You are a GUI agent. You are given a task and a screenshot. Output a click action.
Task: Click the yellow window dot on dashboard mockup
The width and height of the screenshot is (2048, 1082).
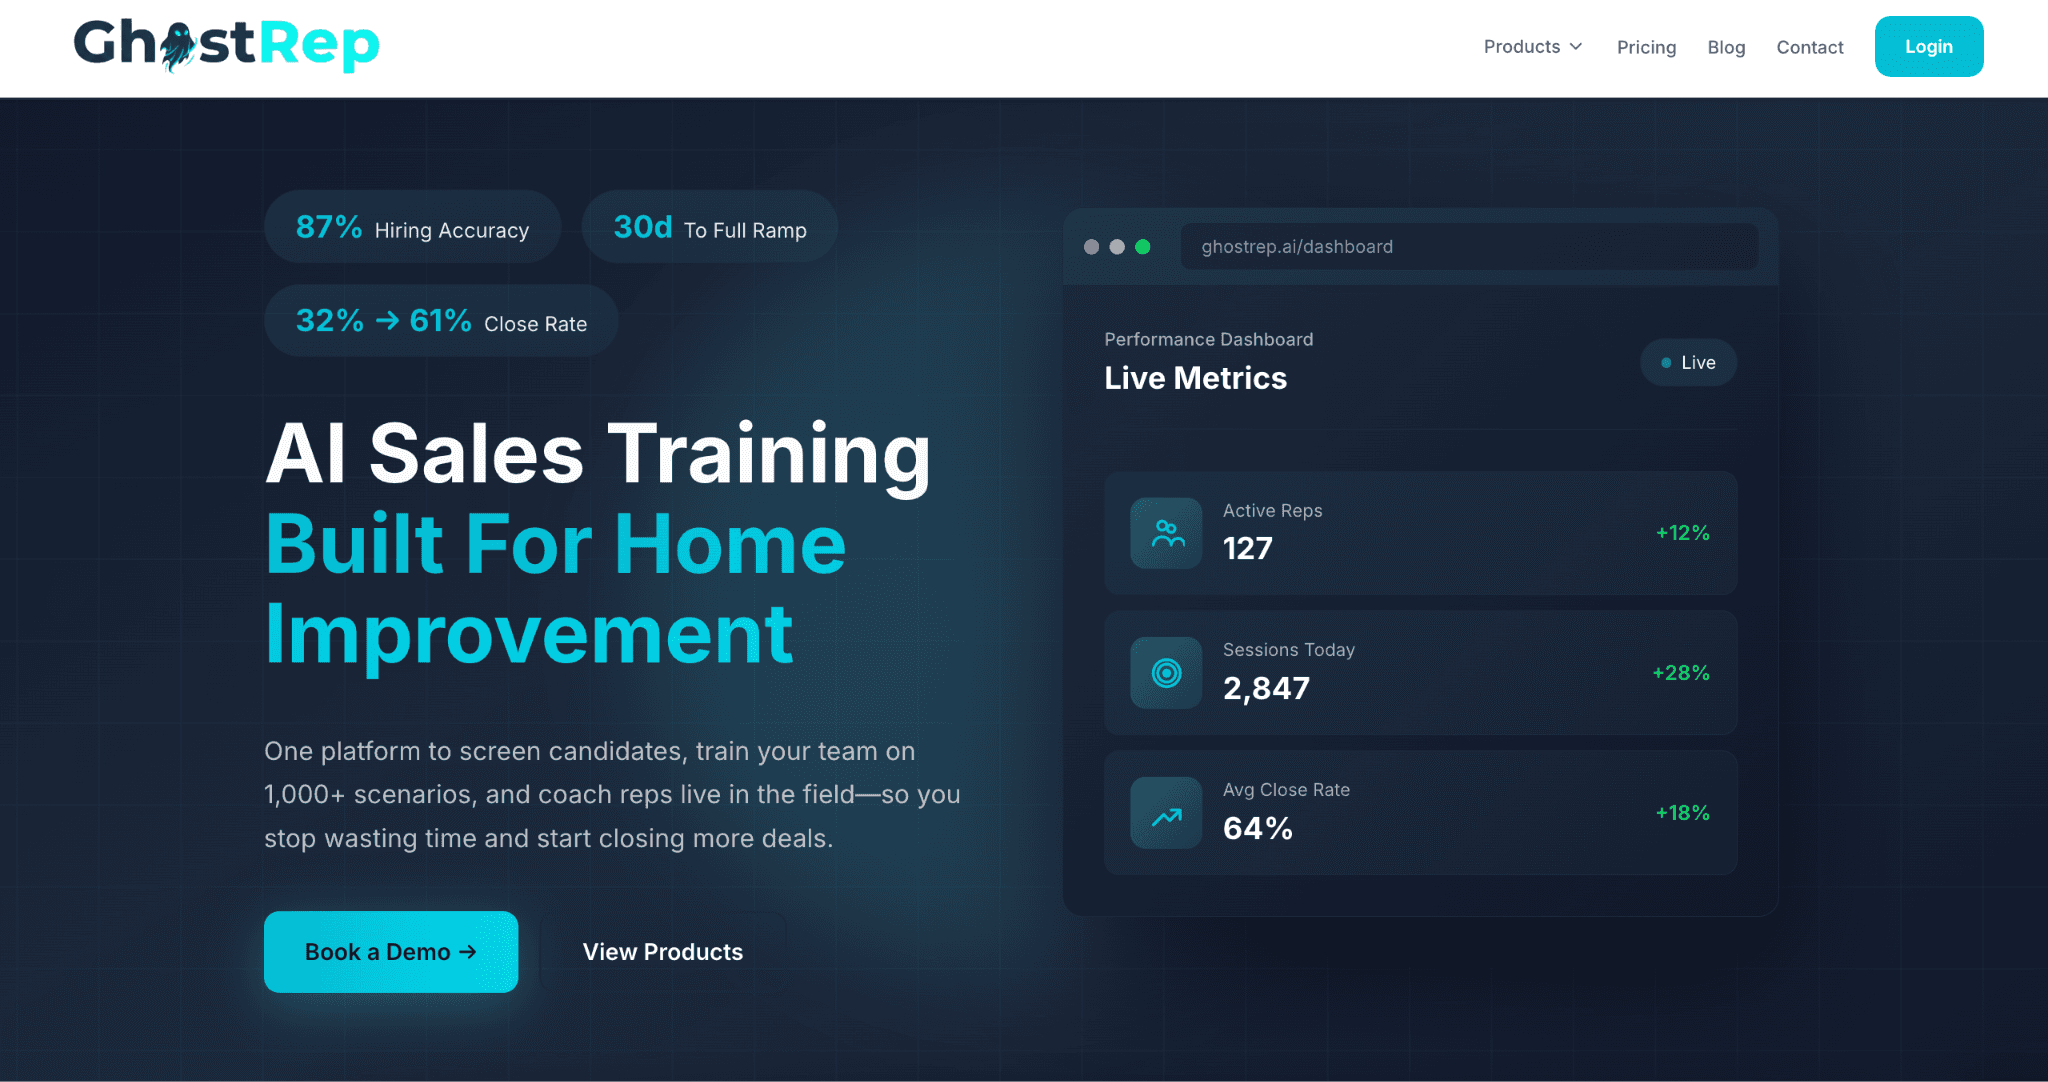(x=1116, y=247)
